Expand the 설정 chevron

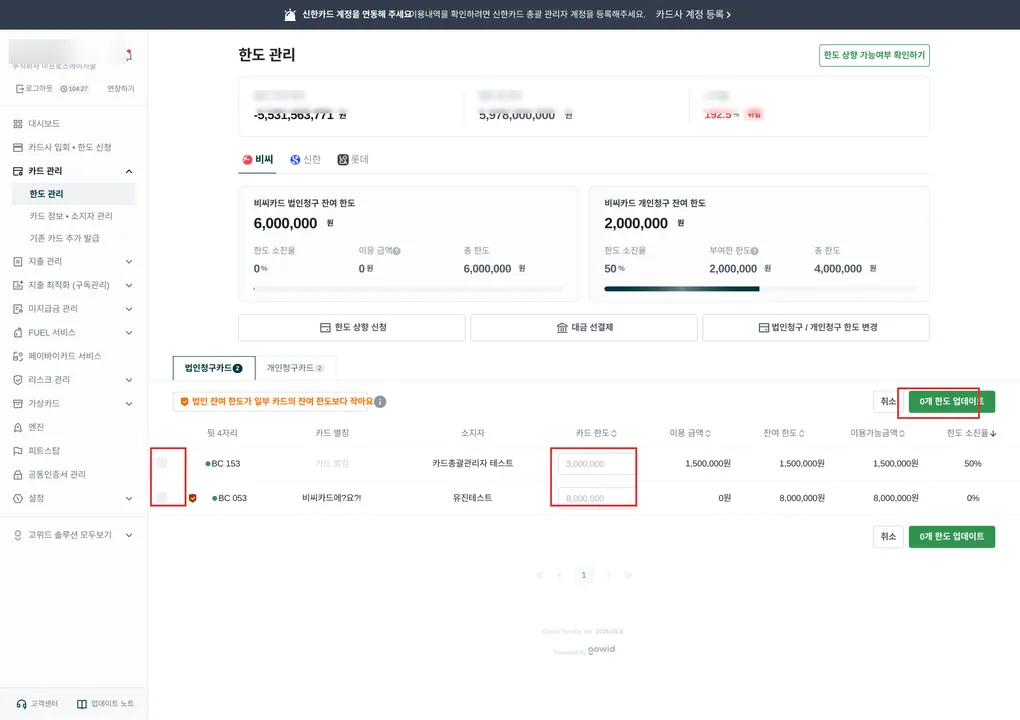pos(129,498)
